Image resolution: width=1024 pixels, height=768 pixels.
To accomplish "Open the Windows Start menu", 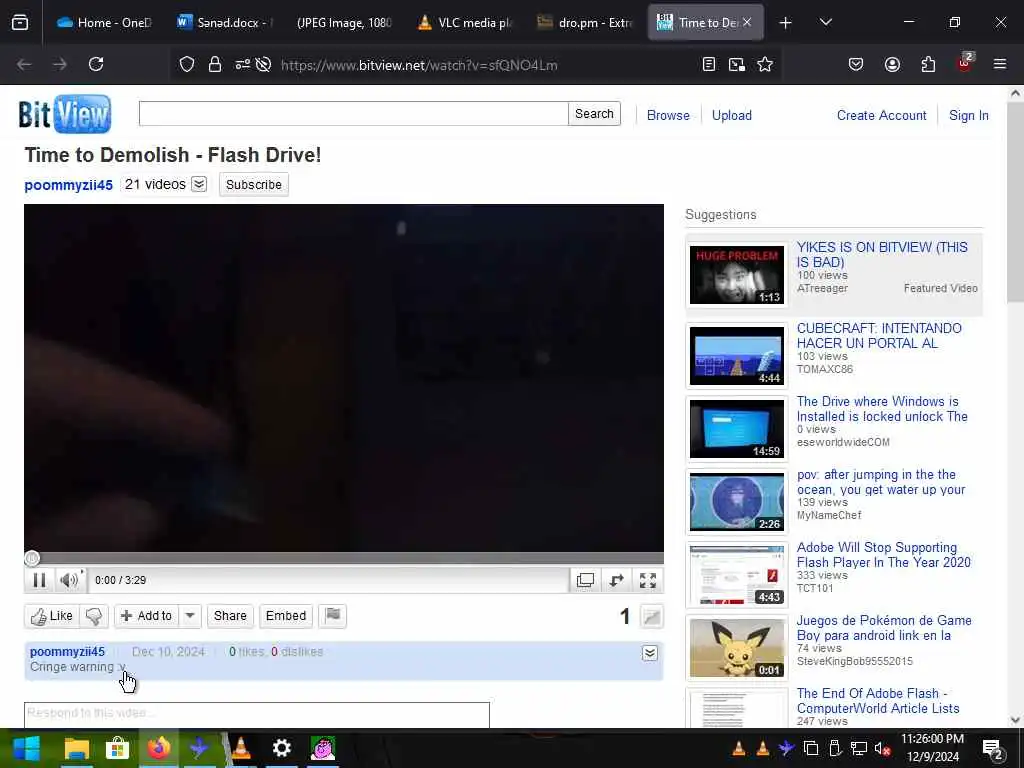I will click(27, 748).
